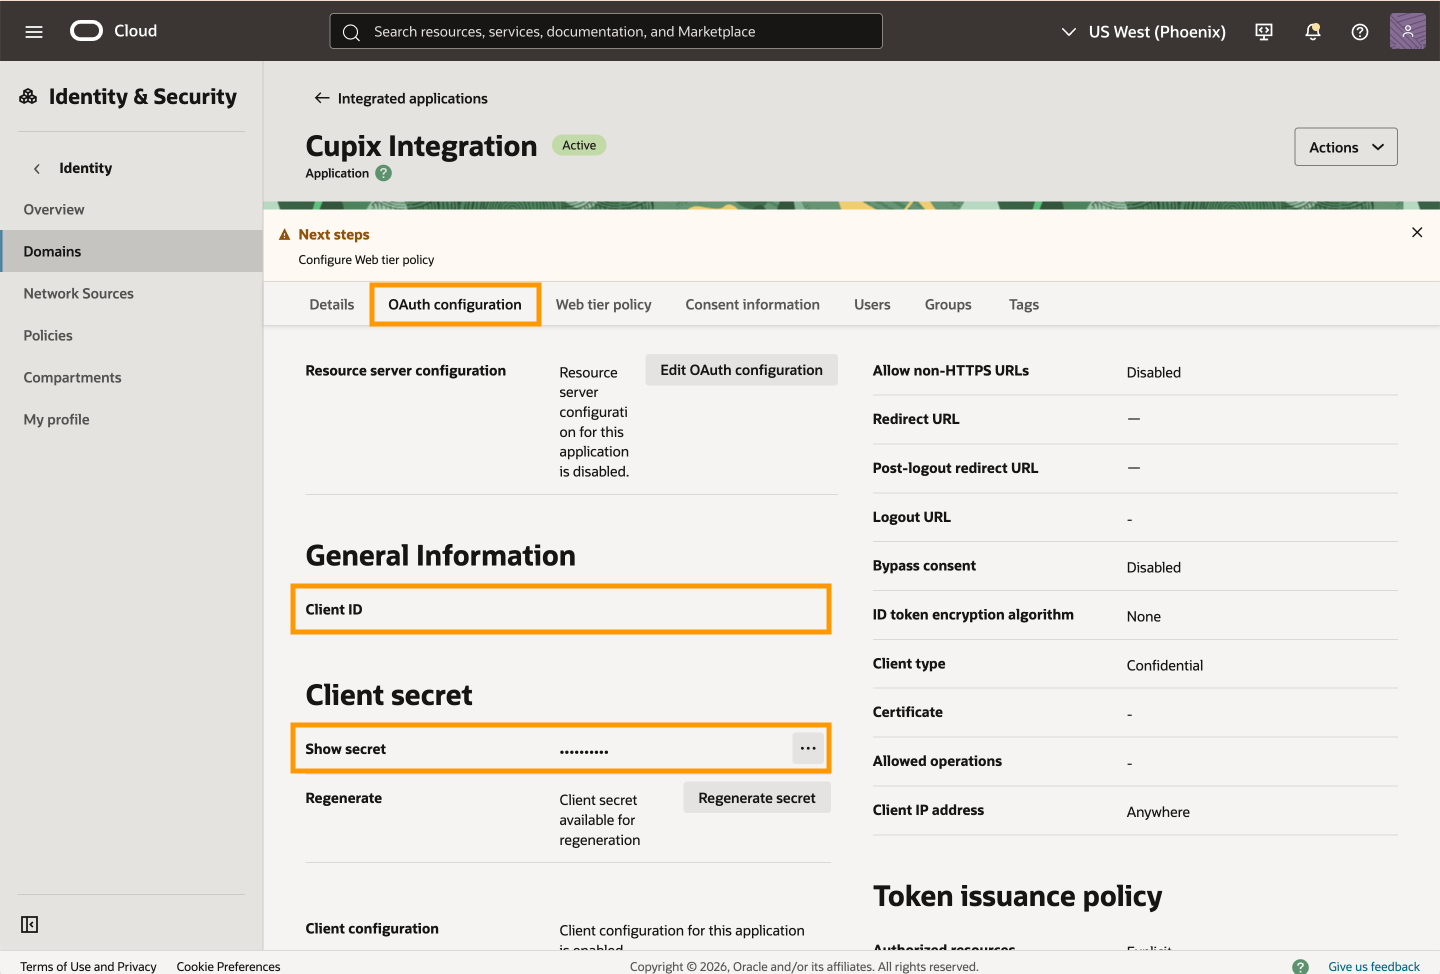Click the Confidential client type value
Viewport: 1440px width, 974px height.
tap(1165, 665)
